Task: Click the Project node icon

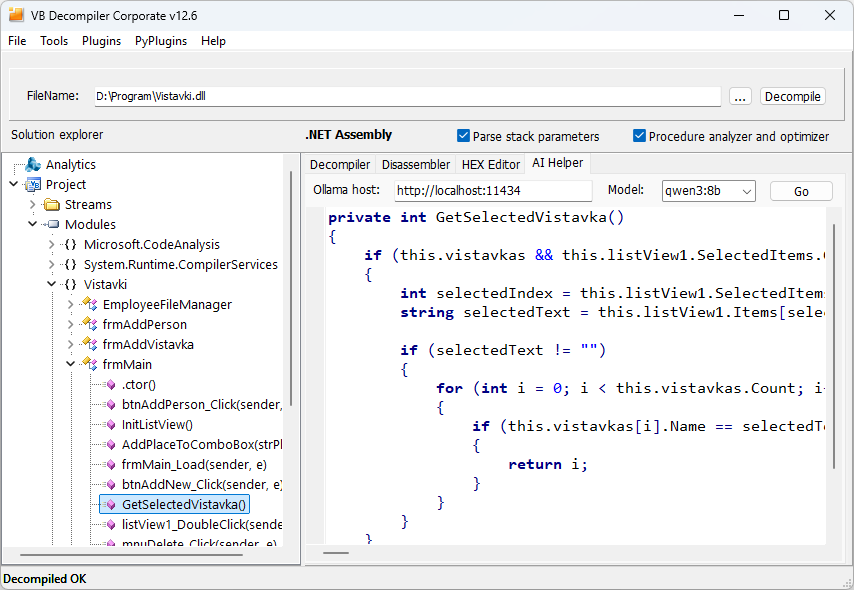Action: click(33, 185)
